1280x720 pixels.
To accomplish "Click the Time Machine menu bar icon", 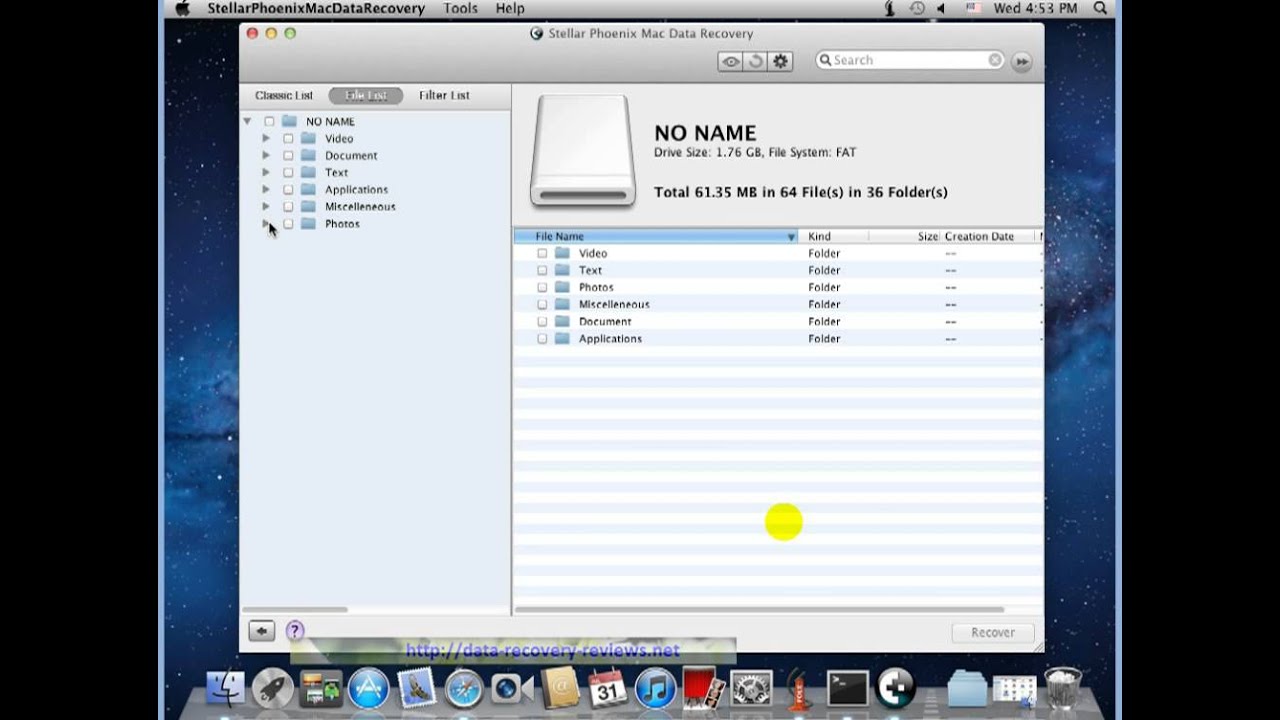I will pyautogui.click(x=917, y=8).
